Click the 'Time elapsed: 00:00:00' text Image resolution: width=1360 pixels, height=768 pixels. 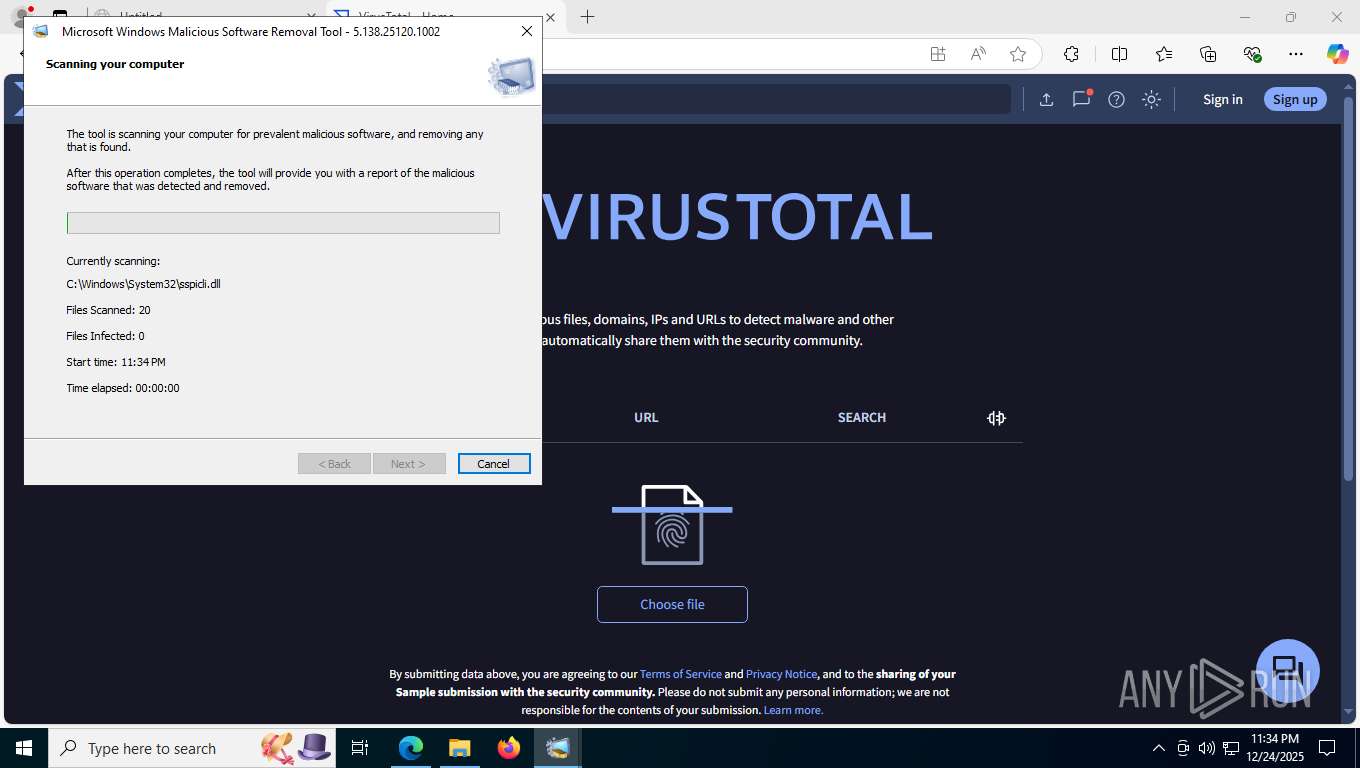coord(123,388)
